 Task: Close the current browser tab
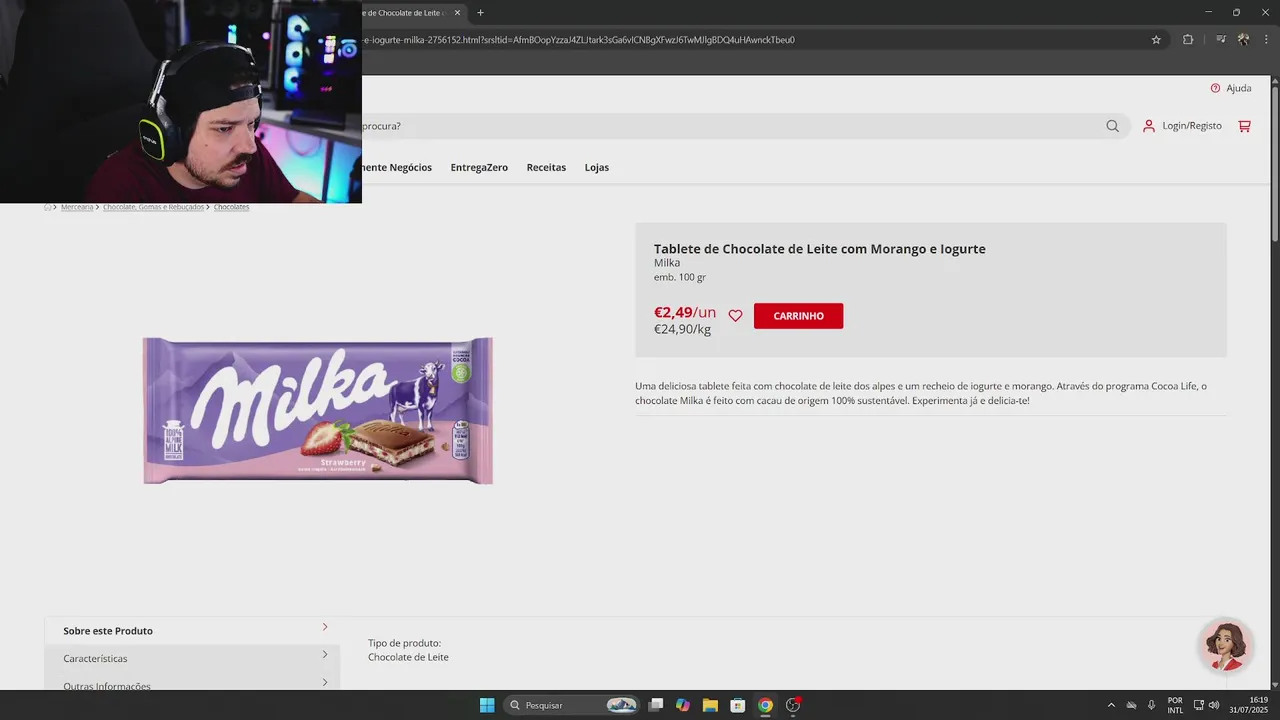point(458,13)
